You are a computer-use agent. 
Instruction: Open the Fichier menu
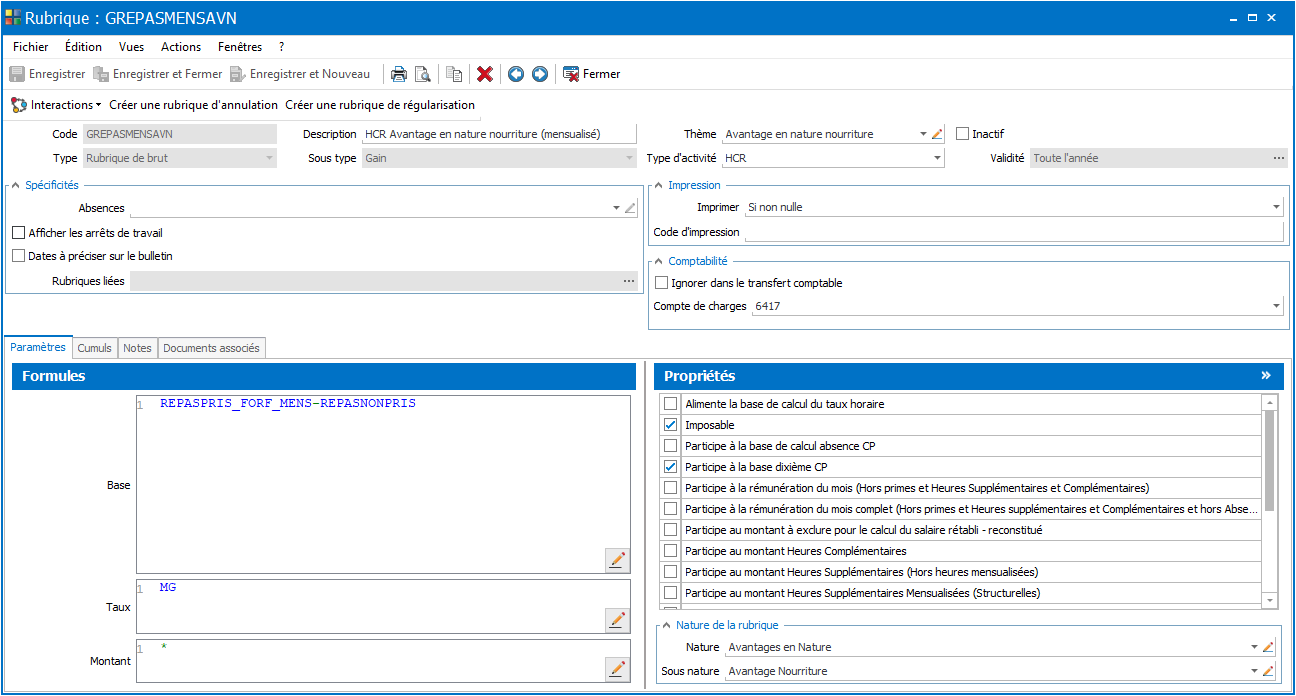tap(30, 47)
